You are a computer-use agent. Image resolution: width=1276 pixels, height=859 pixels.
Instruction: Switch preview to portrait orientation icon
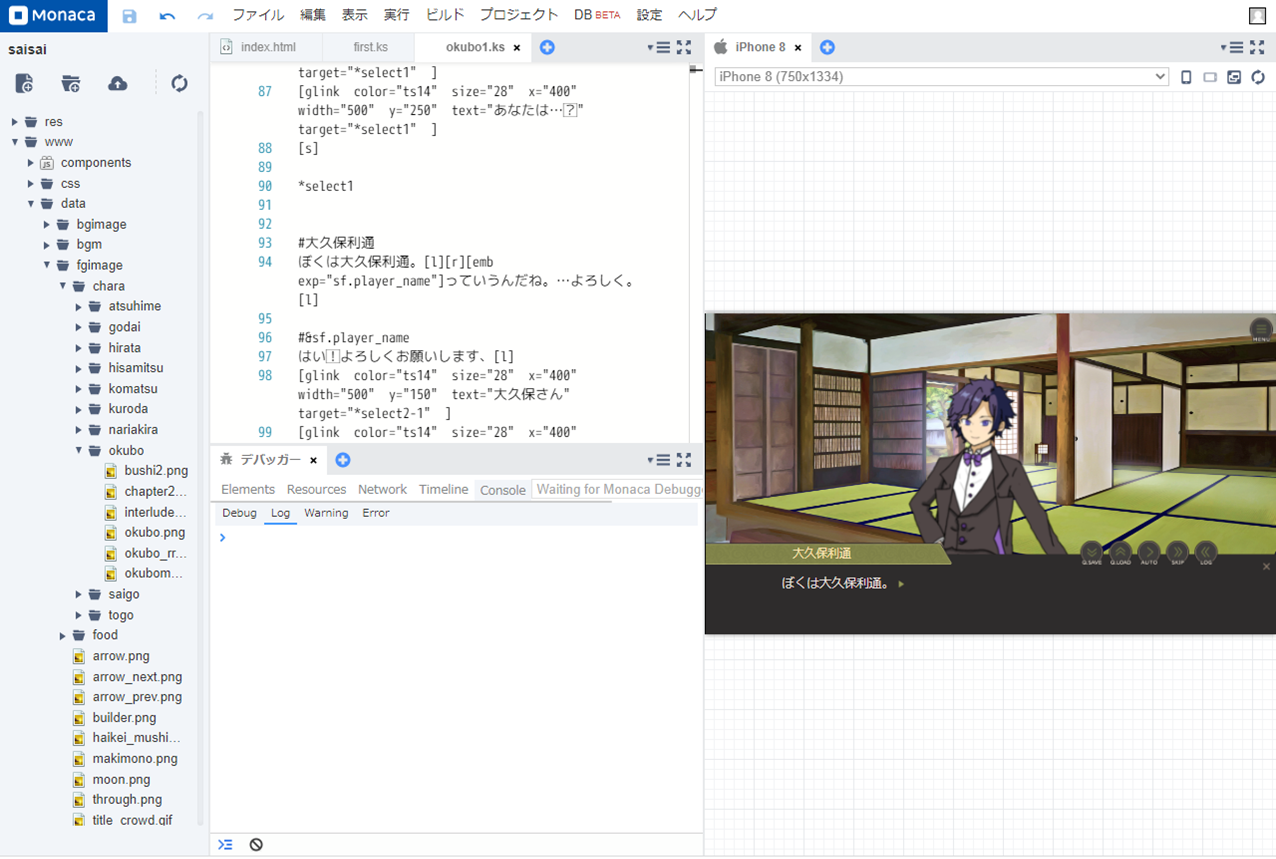point(1186,77)
